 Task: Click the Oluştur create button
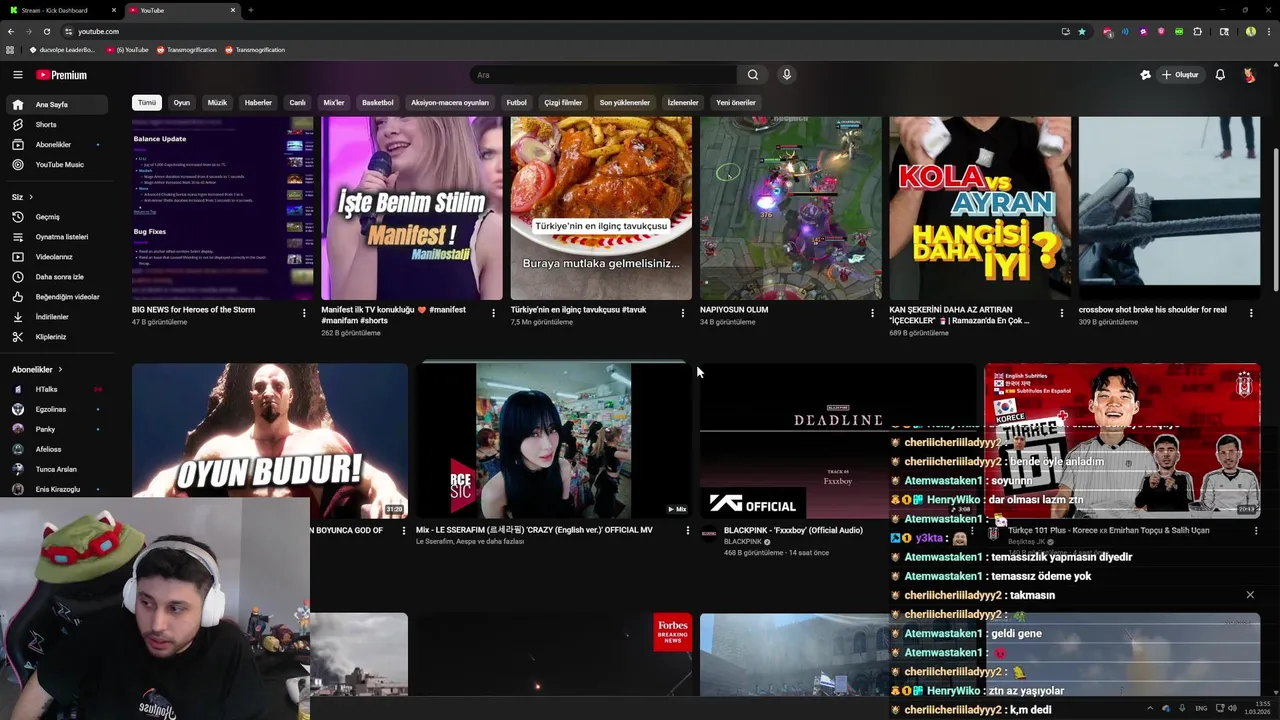pos(1180,75)
